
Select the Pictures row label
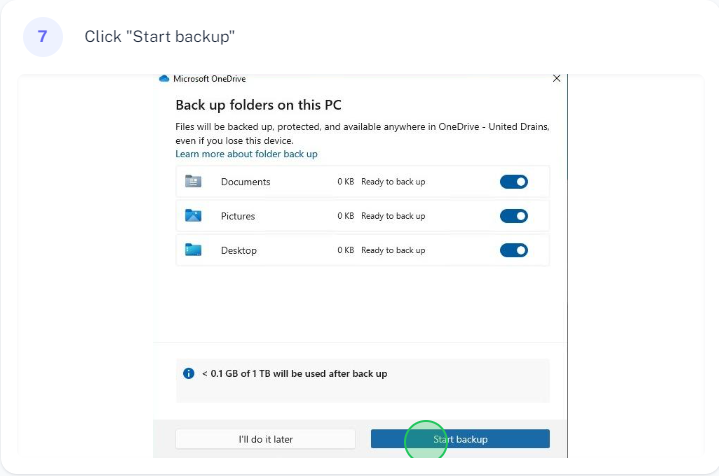click(238, 216)
